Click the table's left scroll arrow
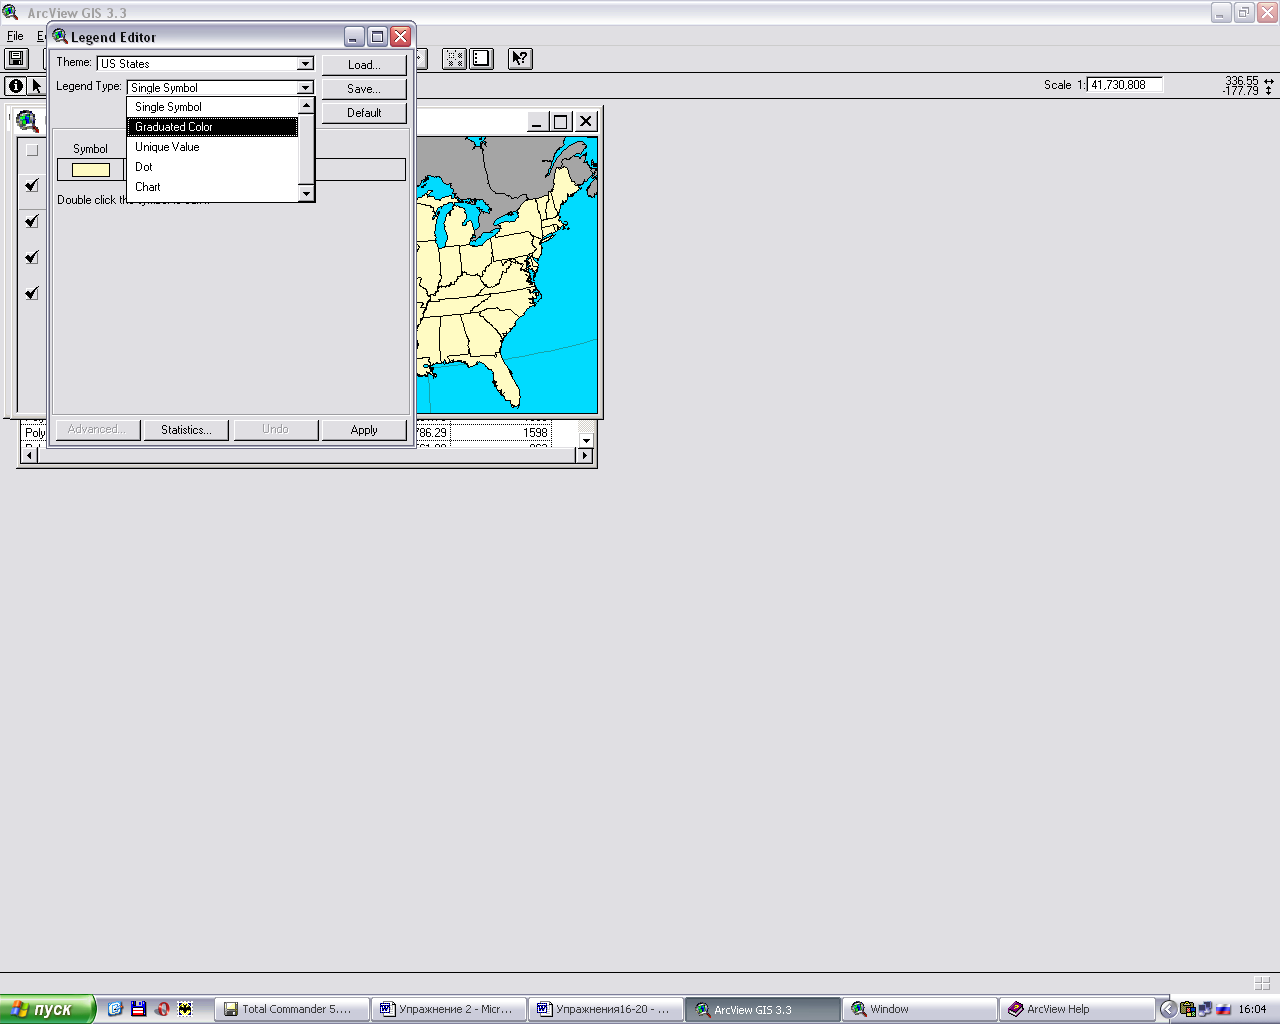 29,456
